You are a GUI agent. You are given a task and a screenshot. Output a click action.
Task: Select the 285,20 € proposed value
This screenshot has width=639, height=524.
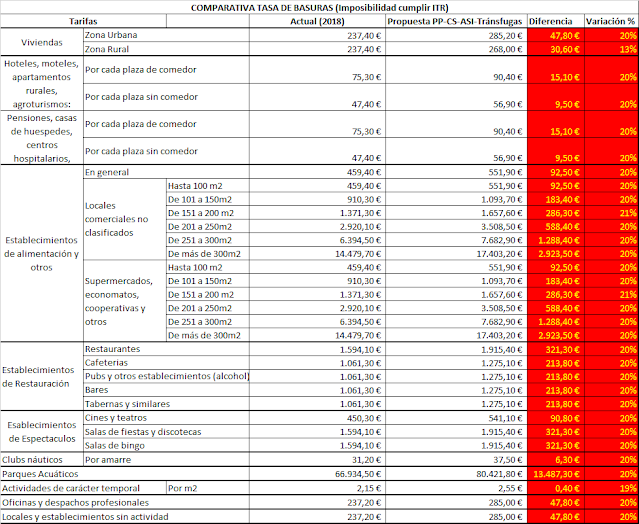pos(456,35)
